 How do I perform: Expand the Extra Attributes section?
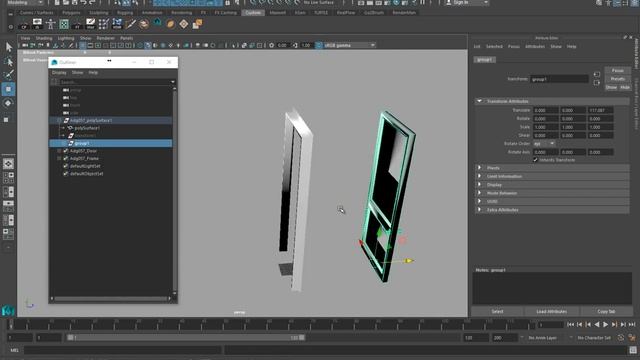coord(480,210)
